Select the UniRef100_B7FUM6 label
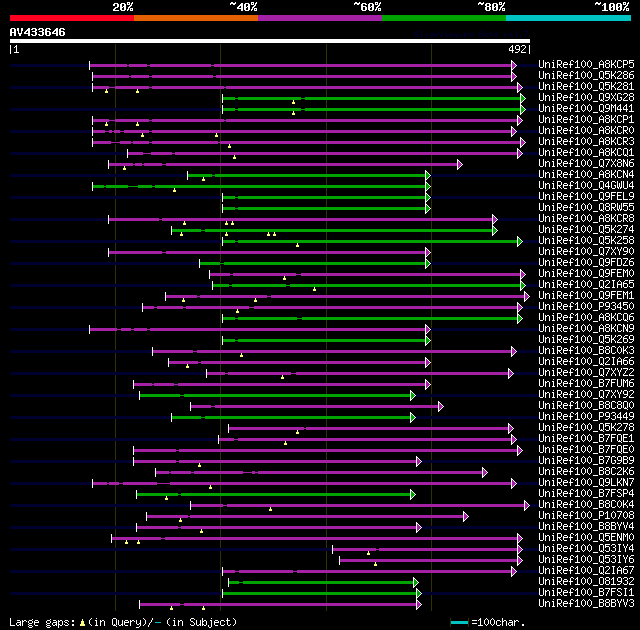This screenshot has width=640, height=630. click(x=586, y=384)
